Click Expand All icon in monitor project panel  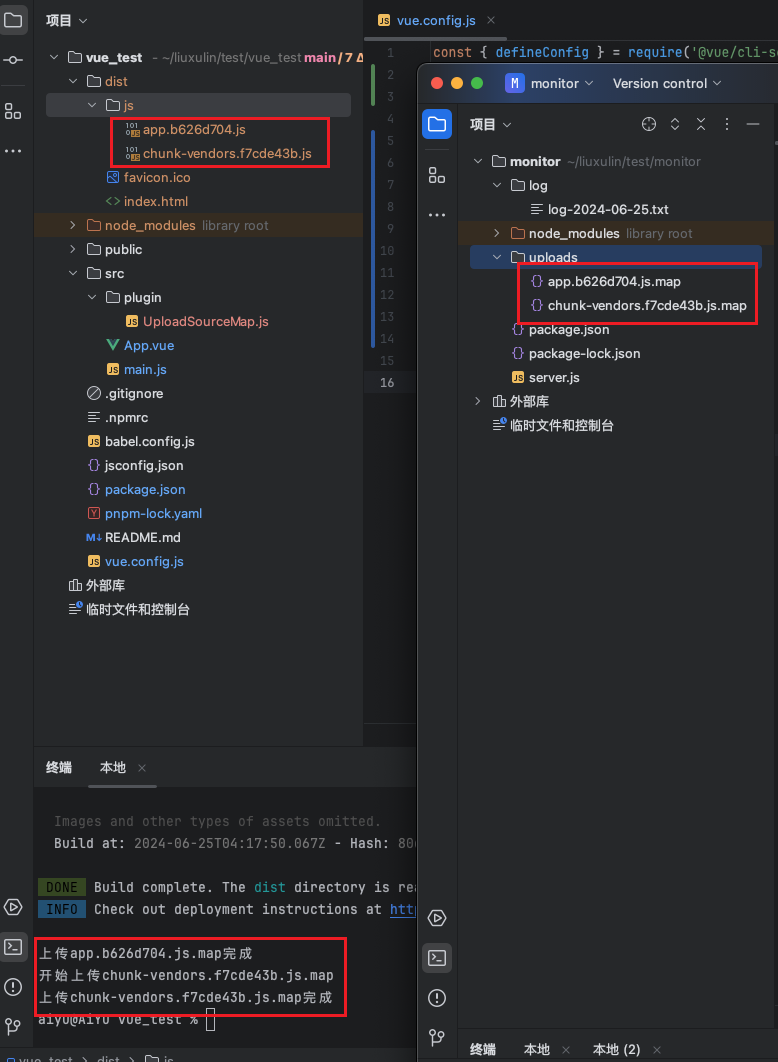(675, 124)
